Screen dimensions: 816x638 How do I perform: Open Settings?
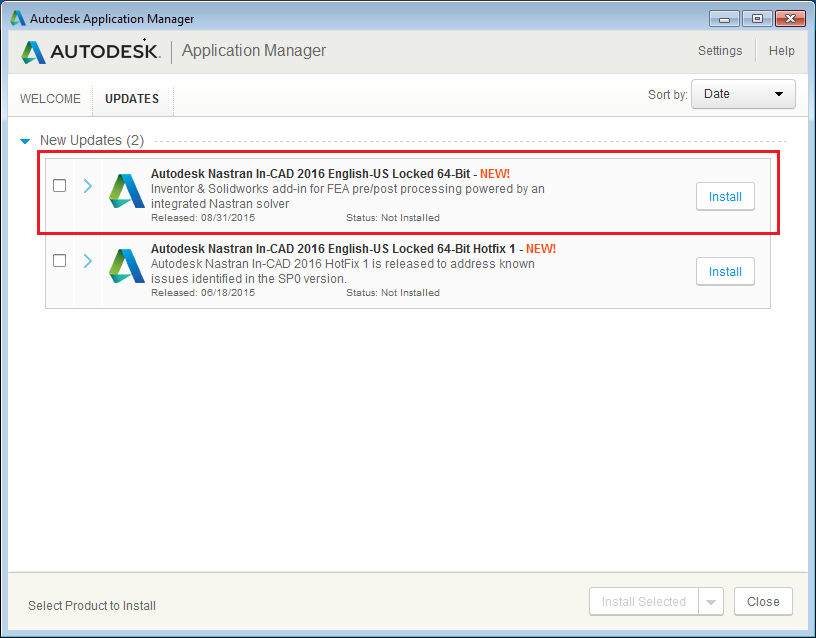pos(720,51)
